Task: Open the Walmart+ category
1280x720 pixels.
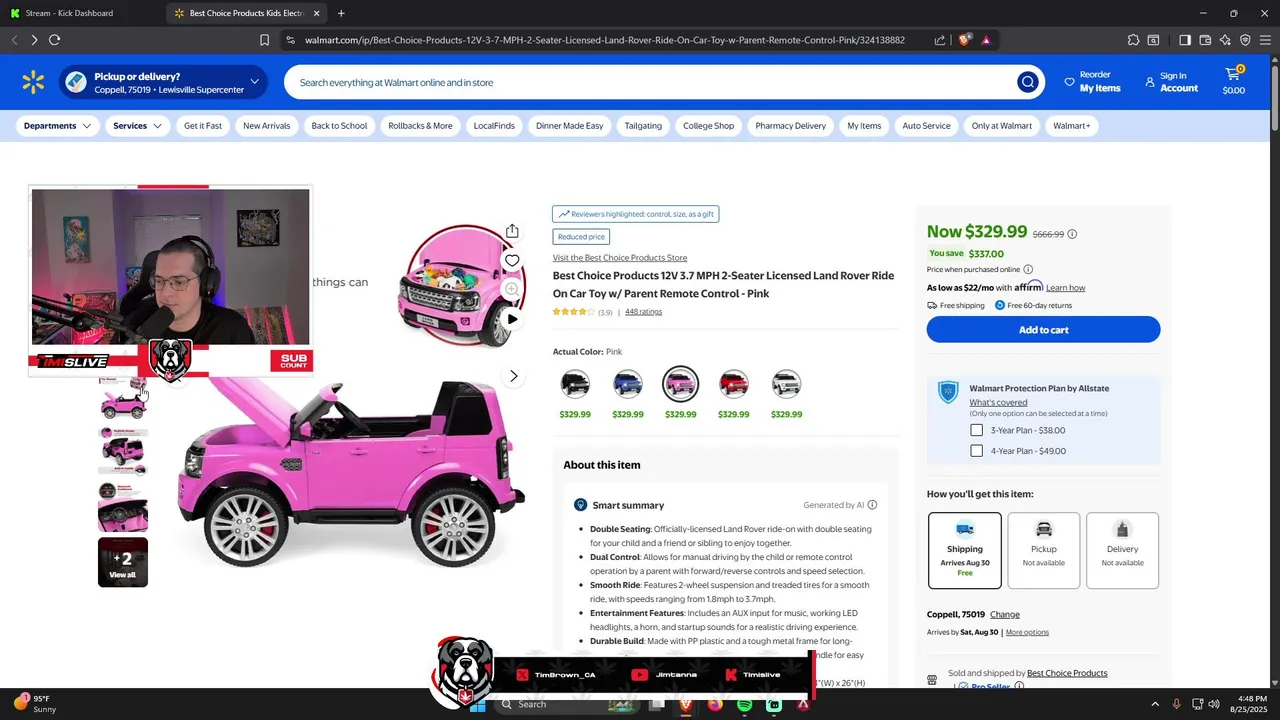Action: pos(1071,126)
